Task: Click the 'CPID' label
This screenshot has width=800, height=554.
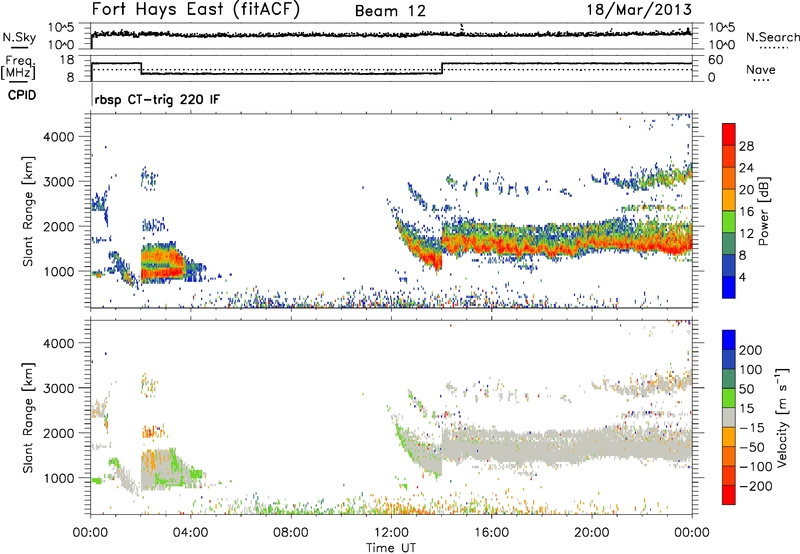Action: (22, 95)
